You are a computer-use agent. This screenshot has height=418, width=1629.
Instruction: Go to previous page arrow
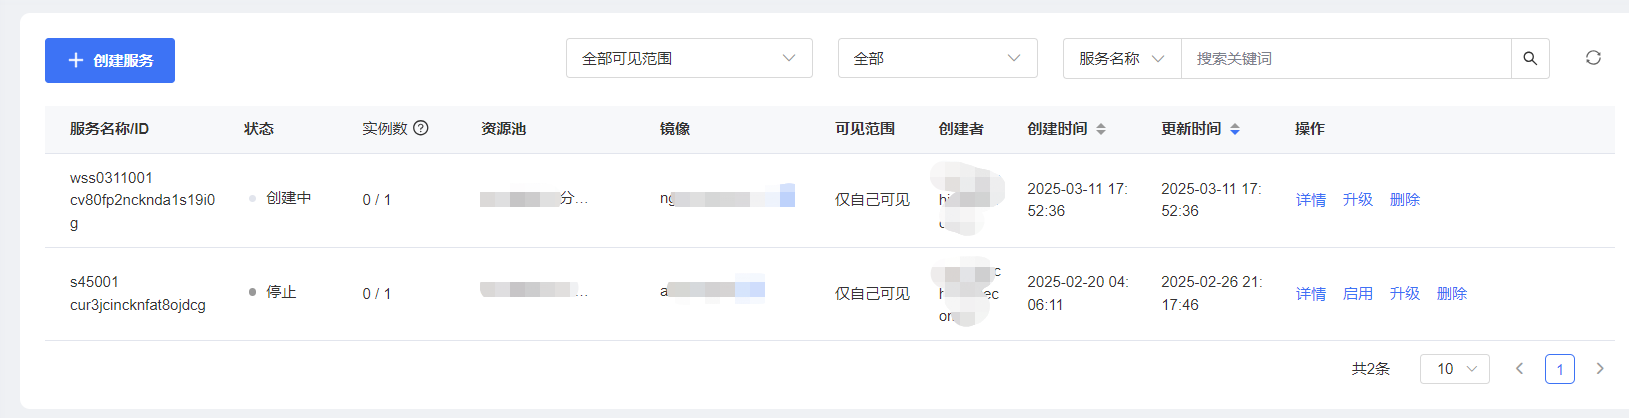tap(1519, 369)
